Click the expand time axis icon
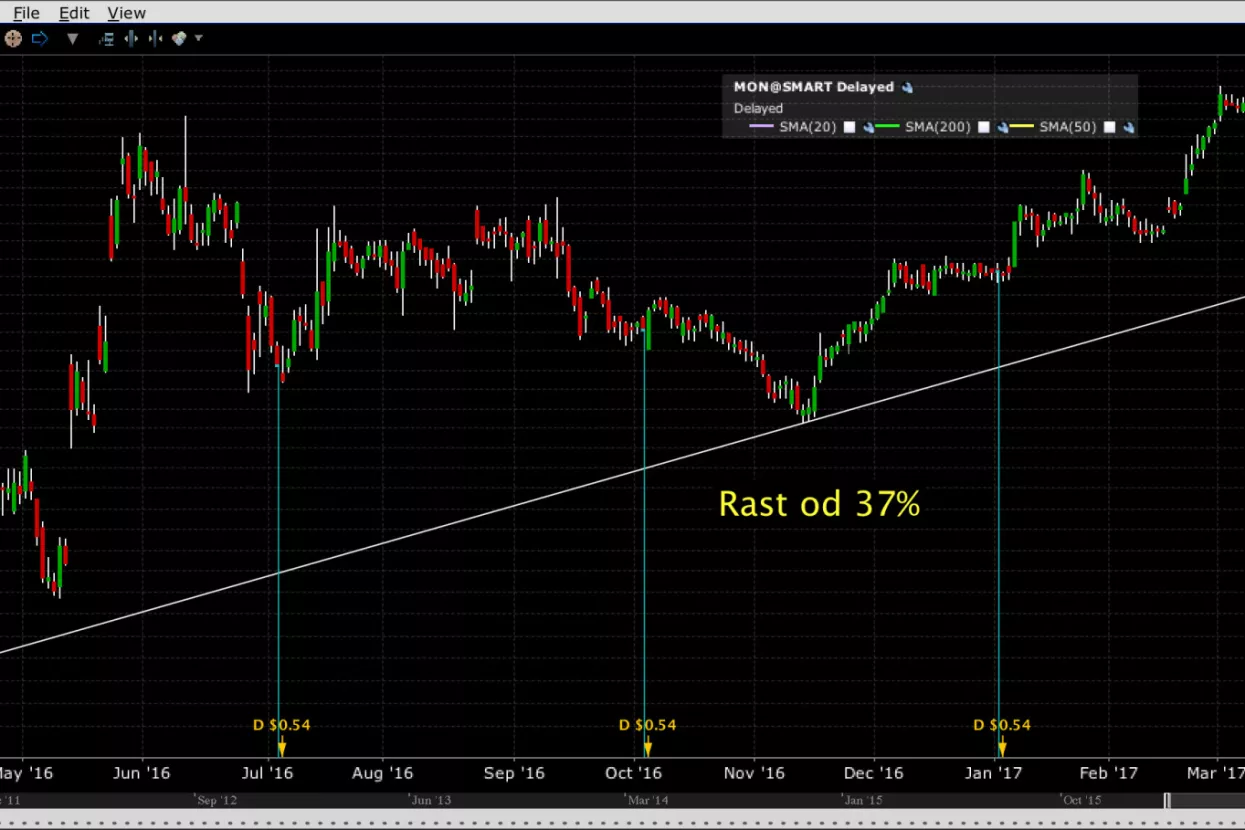The image size is (1245, 830). click(x=131, y=39)
